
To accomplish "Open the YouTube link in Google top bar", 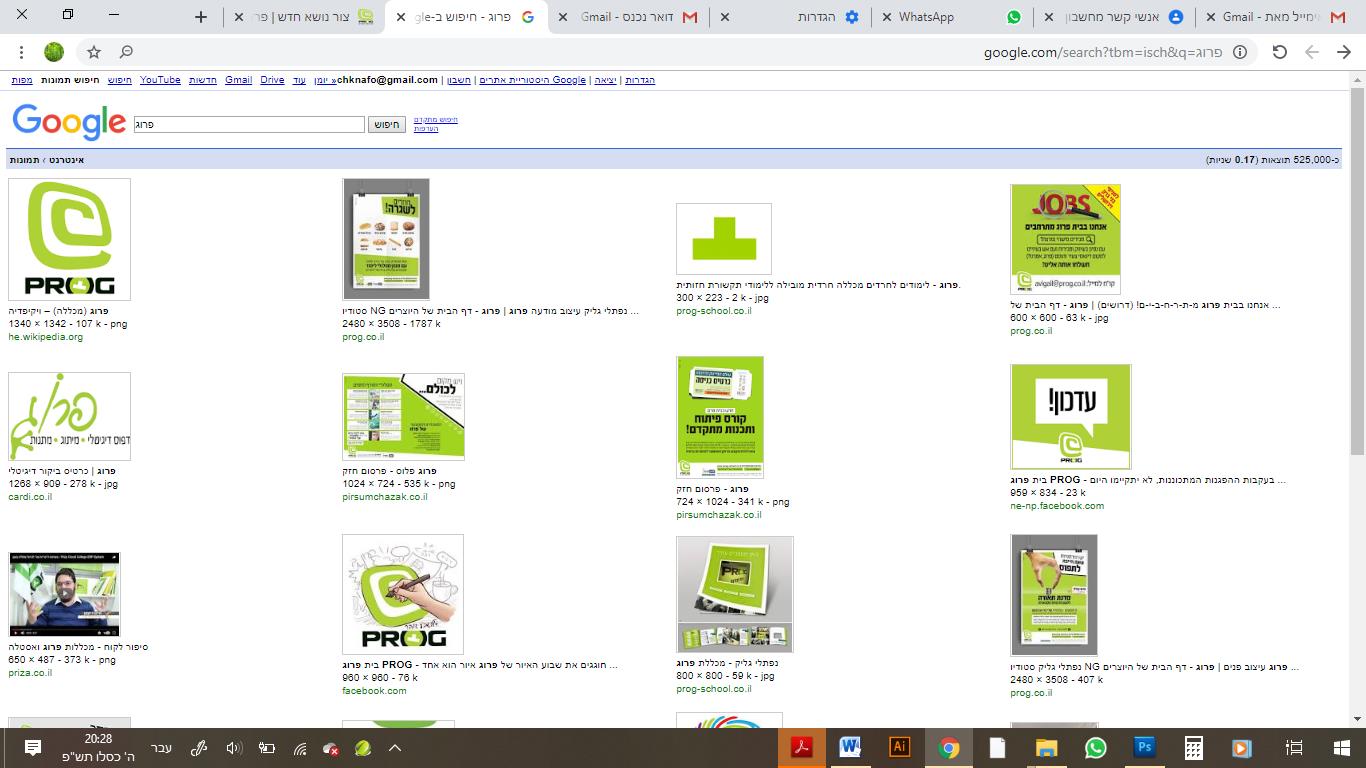I will click(x=160, y=80).
